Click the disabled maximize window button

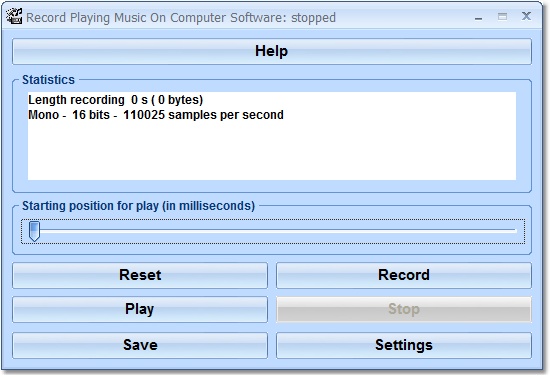[x=502, y=16]
